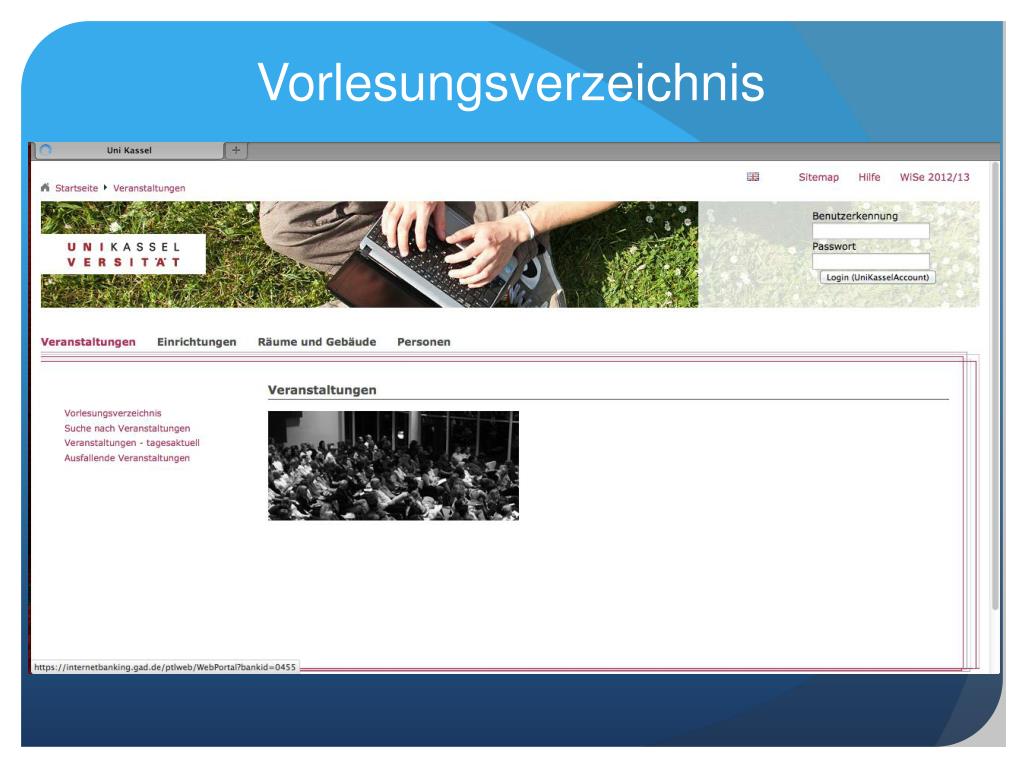Select the Personen menu item
The width and height of the screenshot is (1024, 768).
pos(424,342)
